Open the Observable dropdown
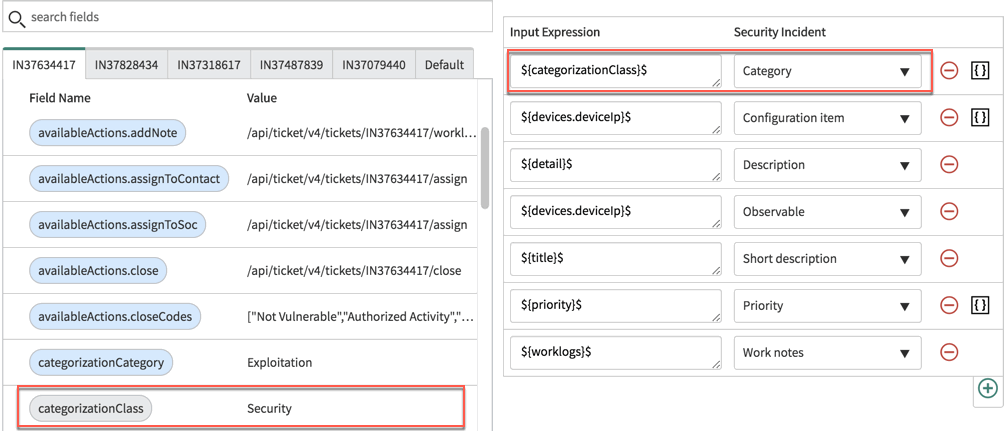The image size is (1004, 431). [827, 212]
